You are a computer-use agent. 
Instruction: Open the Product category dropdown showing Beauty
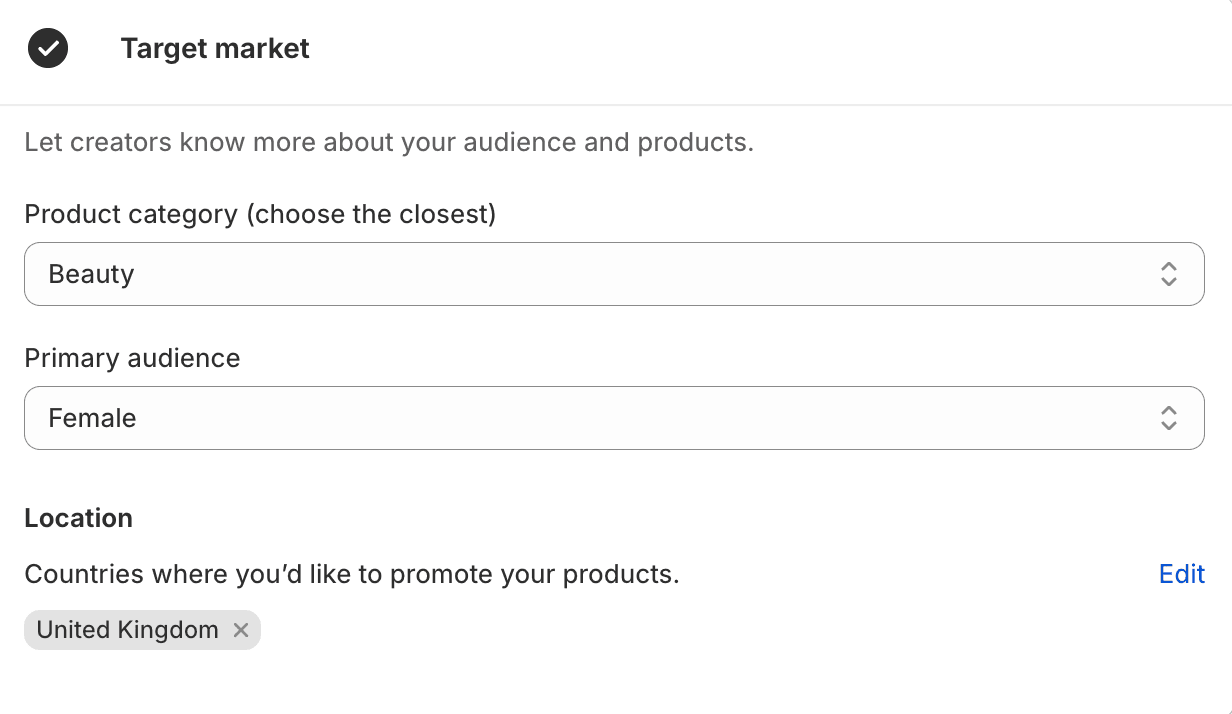pyautogui.click(x=615, y=273)
